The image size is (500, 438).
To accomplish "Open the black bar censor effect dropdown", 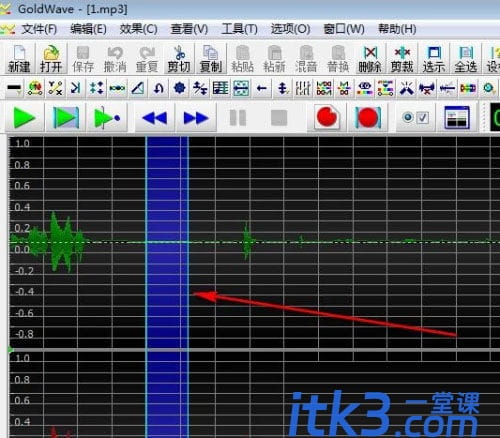I will [x=14, y=88].
